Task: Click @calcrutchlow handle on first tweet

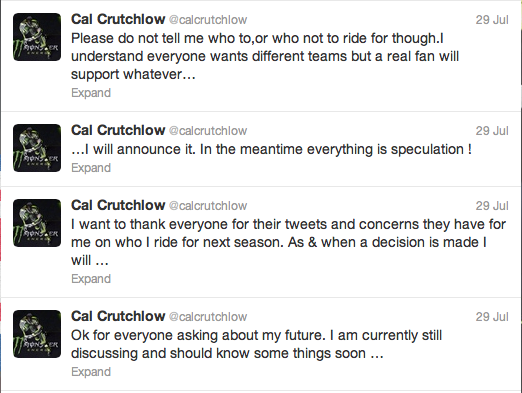Action: [208, 20]
